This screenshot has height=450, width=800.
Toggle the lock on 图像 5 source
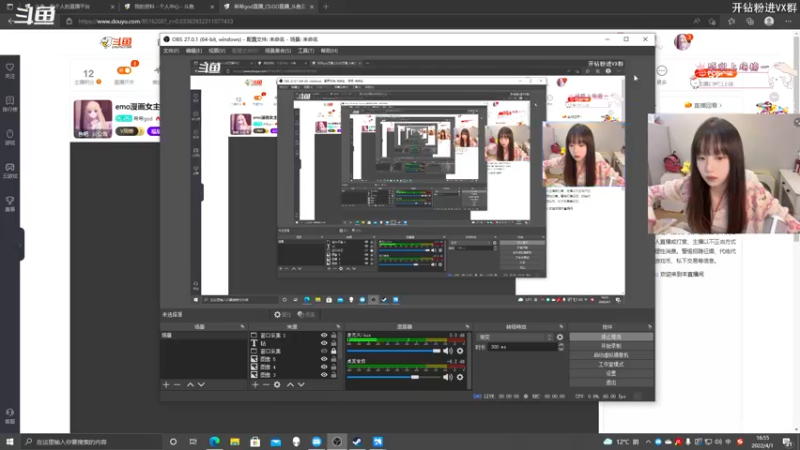point(334,359)
